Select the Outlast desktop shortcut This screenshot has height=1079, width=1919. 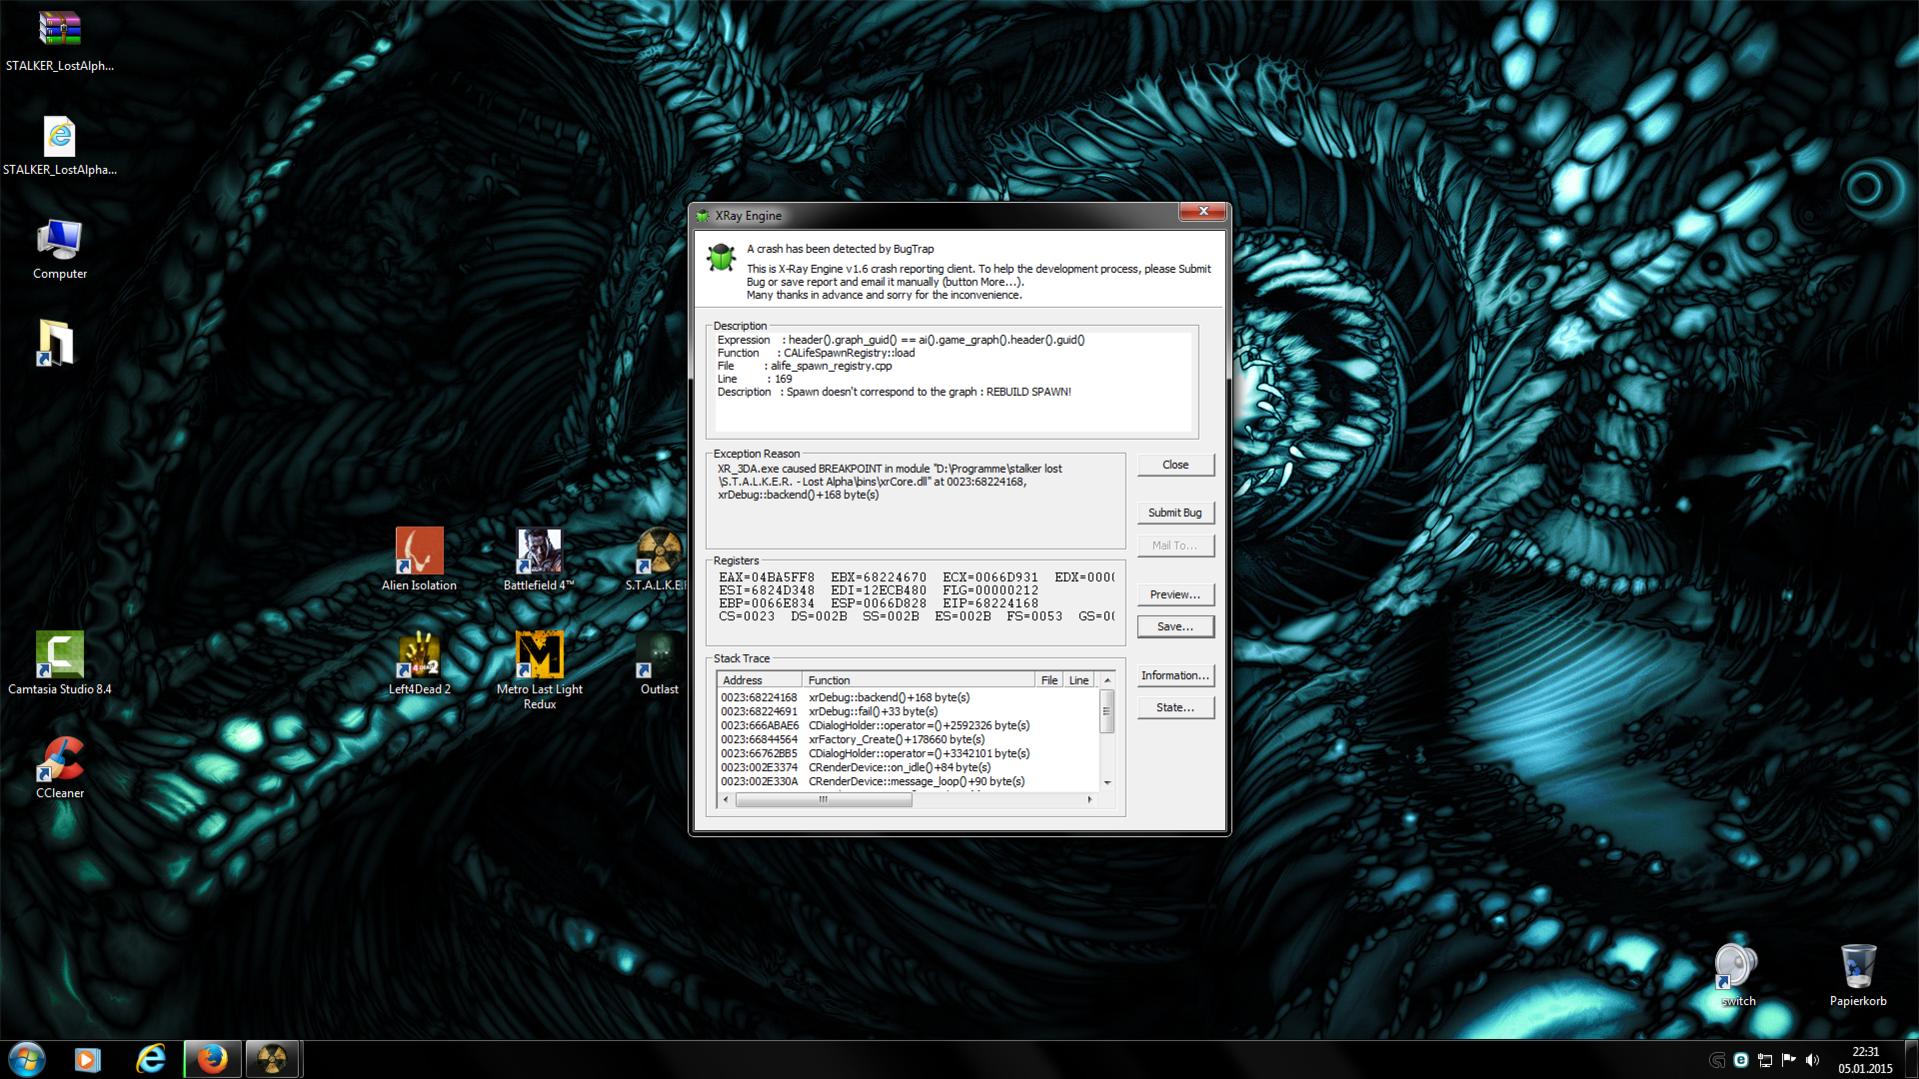click(x=659, y=663)
